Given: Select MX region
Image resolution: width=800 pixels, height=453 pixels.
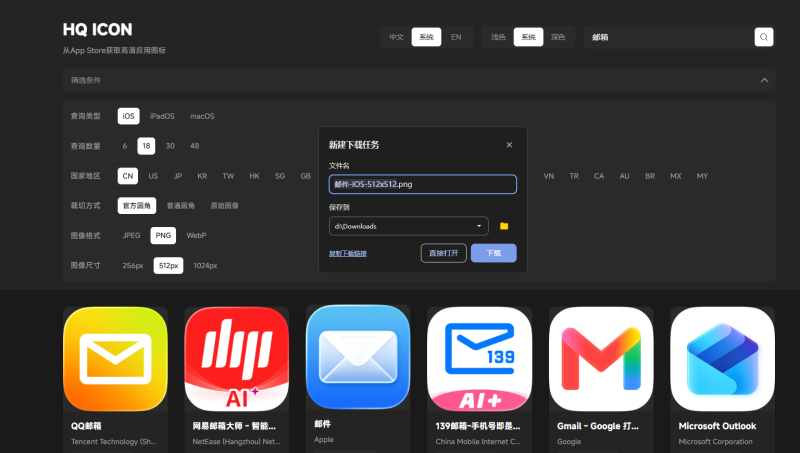Looking at the screenshot, I should [x=676, y=175].
